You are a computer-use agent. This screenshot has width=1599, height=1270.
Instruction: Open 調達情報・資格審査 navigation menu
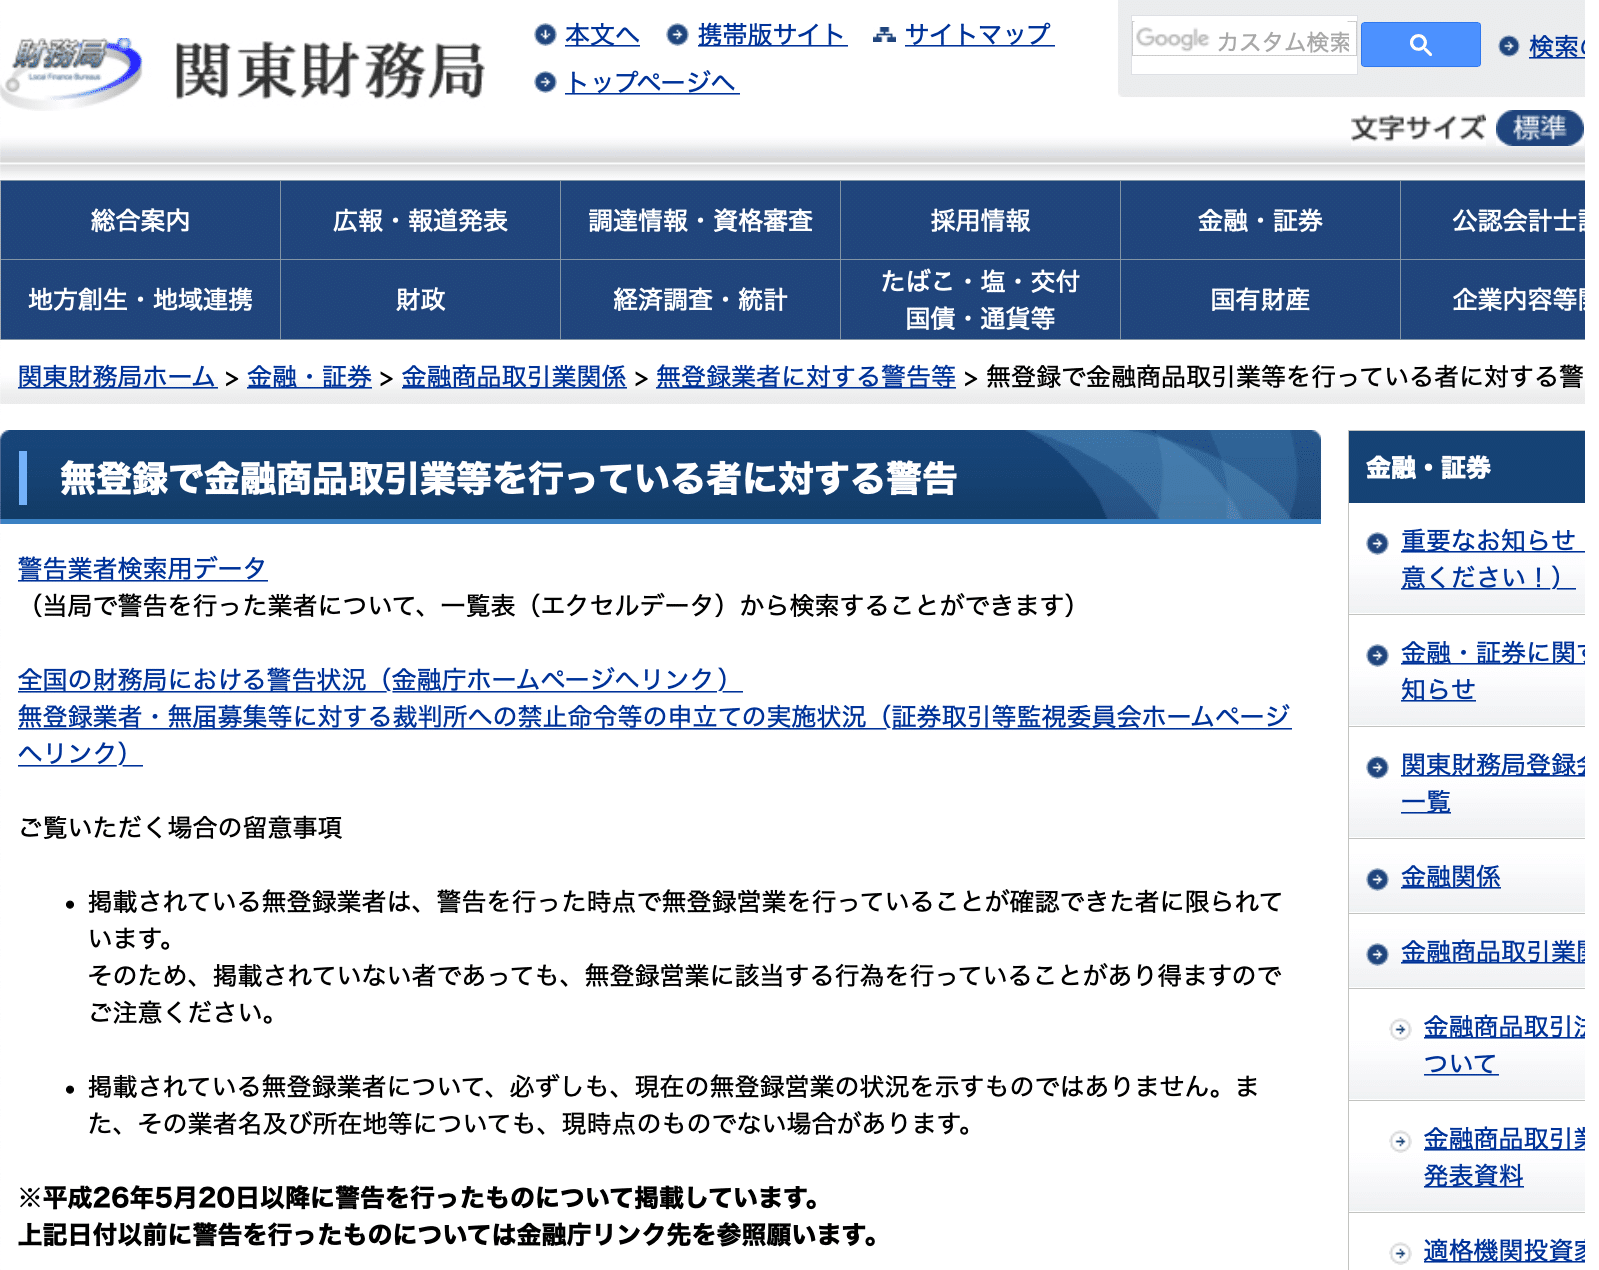700,220
